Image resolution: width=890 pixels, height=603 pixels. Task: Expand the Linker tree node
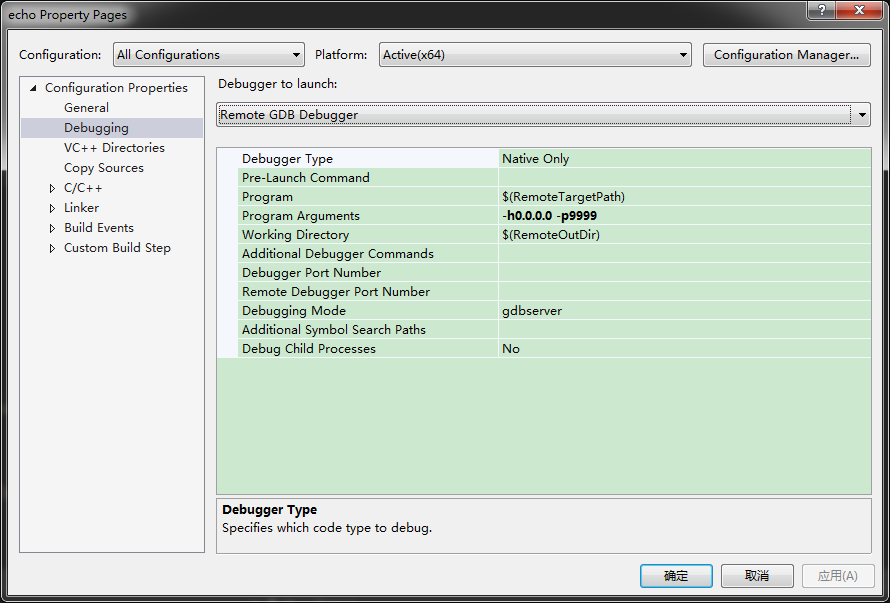point(53,208)
